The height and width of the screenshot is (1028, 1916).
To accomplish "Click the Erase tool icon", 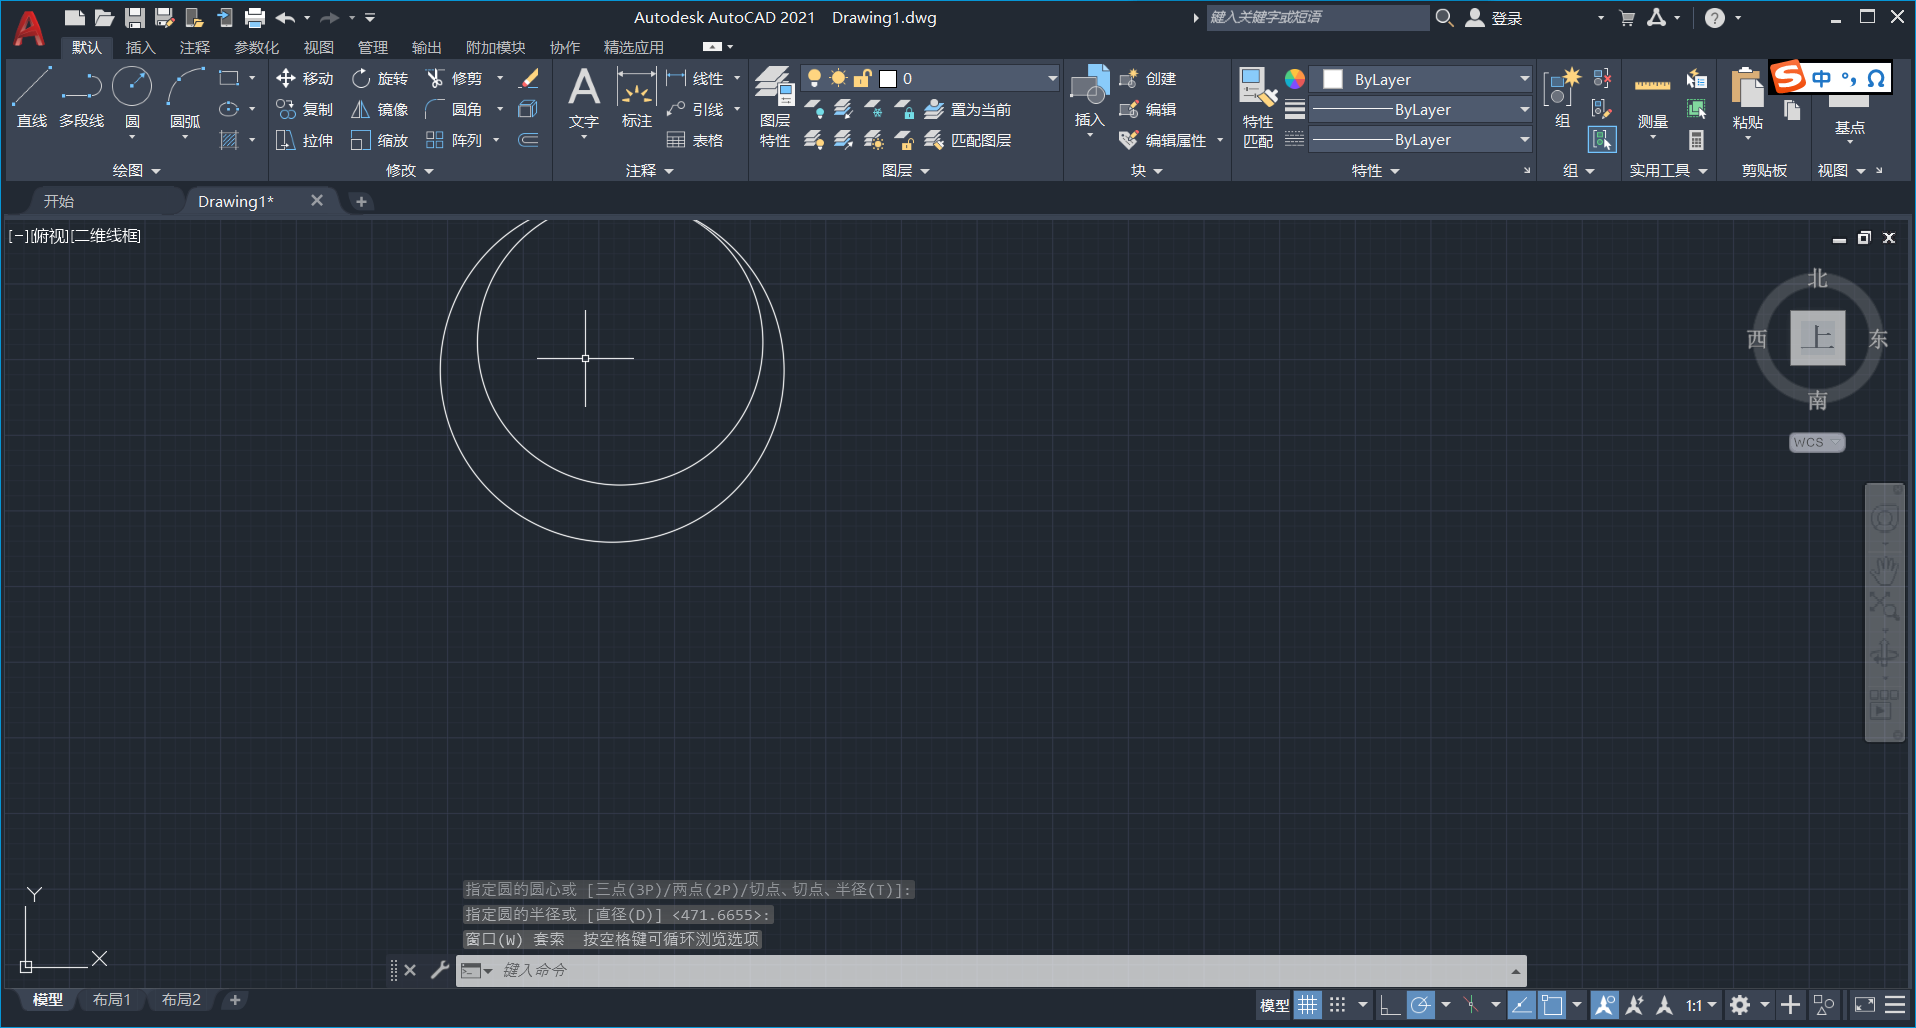I will (529, 78).
